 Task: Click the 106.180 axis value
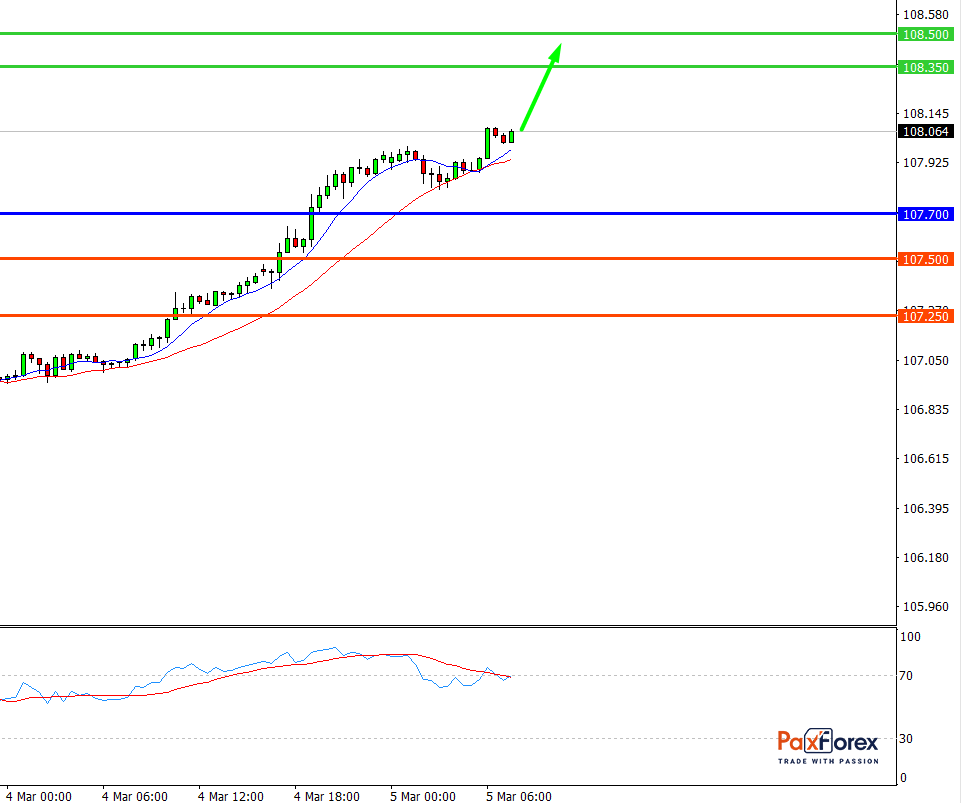click(926, 558)
